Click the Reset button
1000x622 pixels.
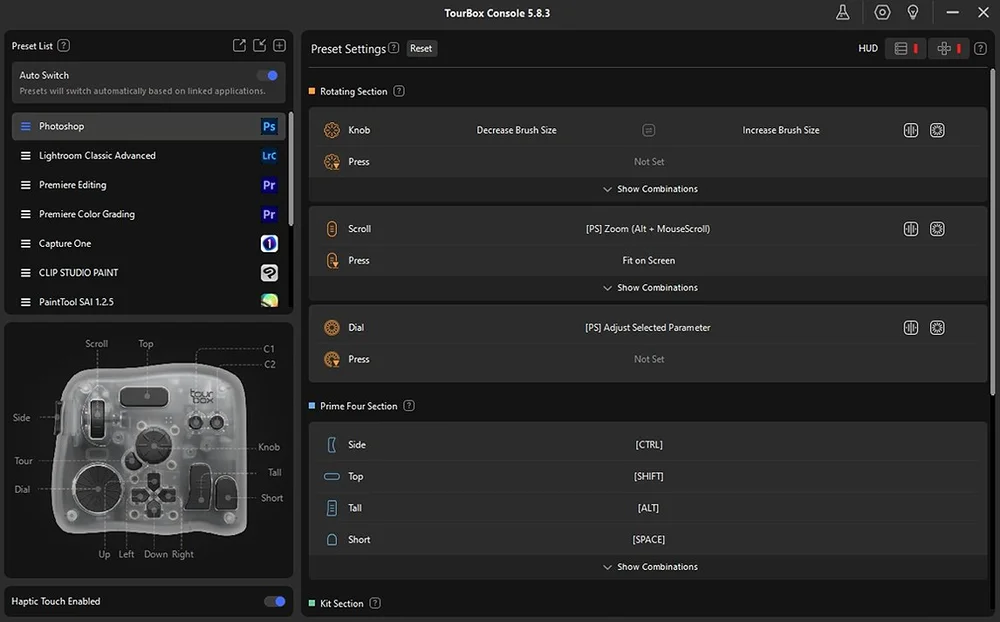click(421, 48)
